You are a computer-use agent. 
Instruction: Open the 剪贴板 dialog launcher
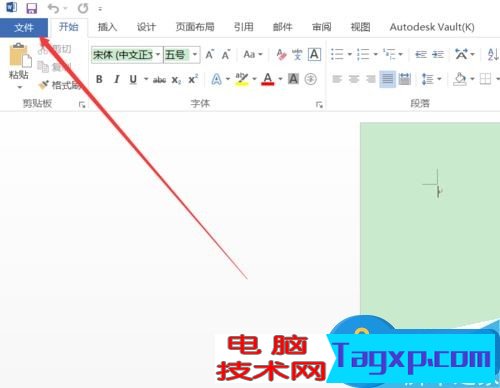click(82, 105)
